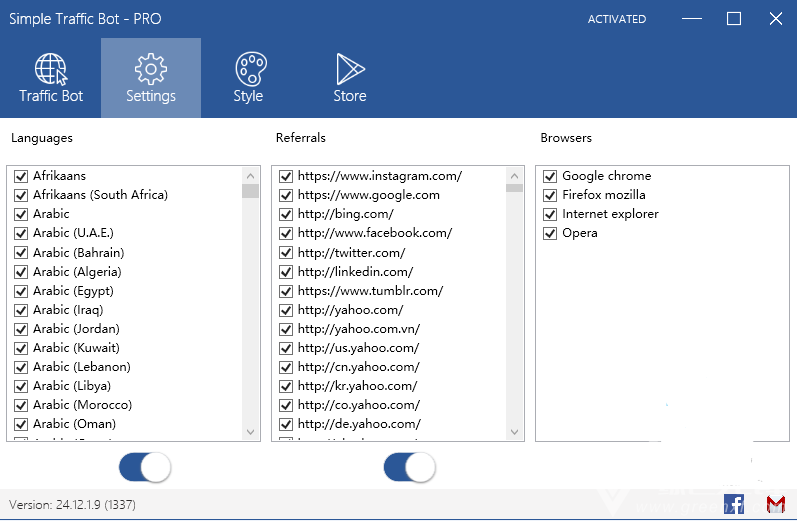The image size is (797, 521).
Task: Uncheck the co.yahoo.com referral checkbox
Action: pos(286,405)
